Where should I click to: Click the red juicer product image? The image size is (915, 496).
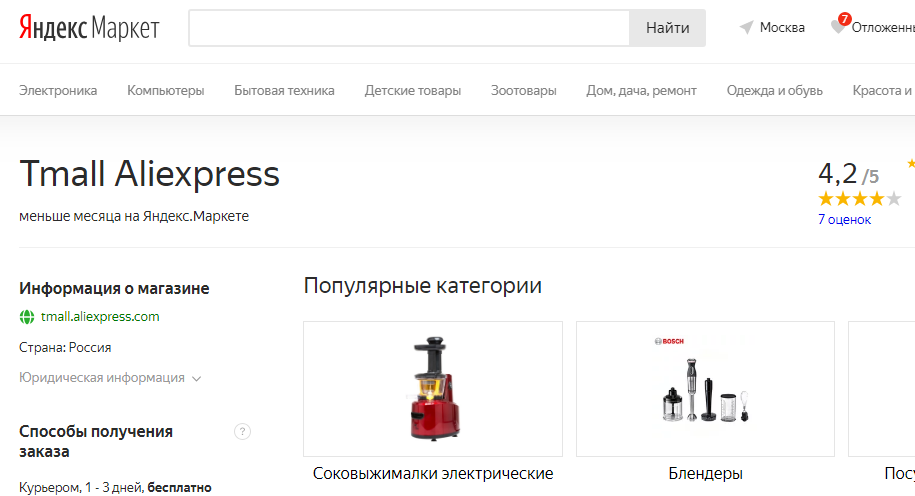(x=433, y=390)
